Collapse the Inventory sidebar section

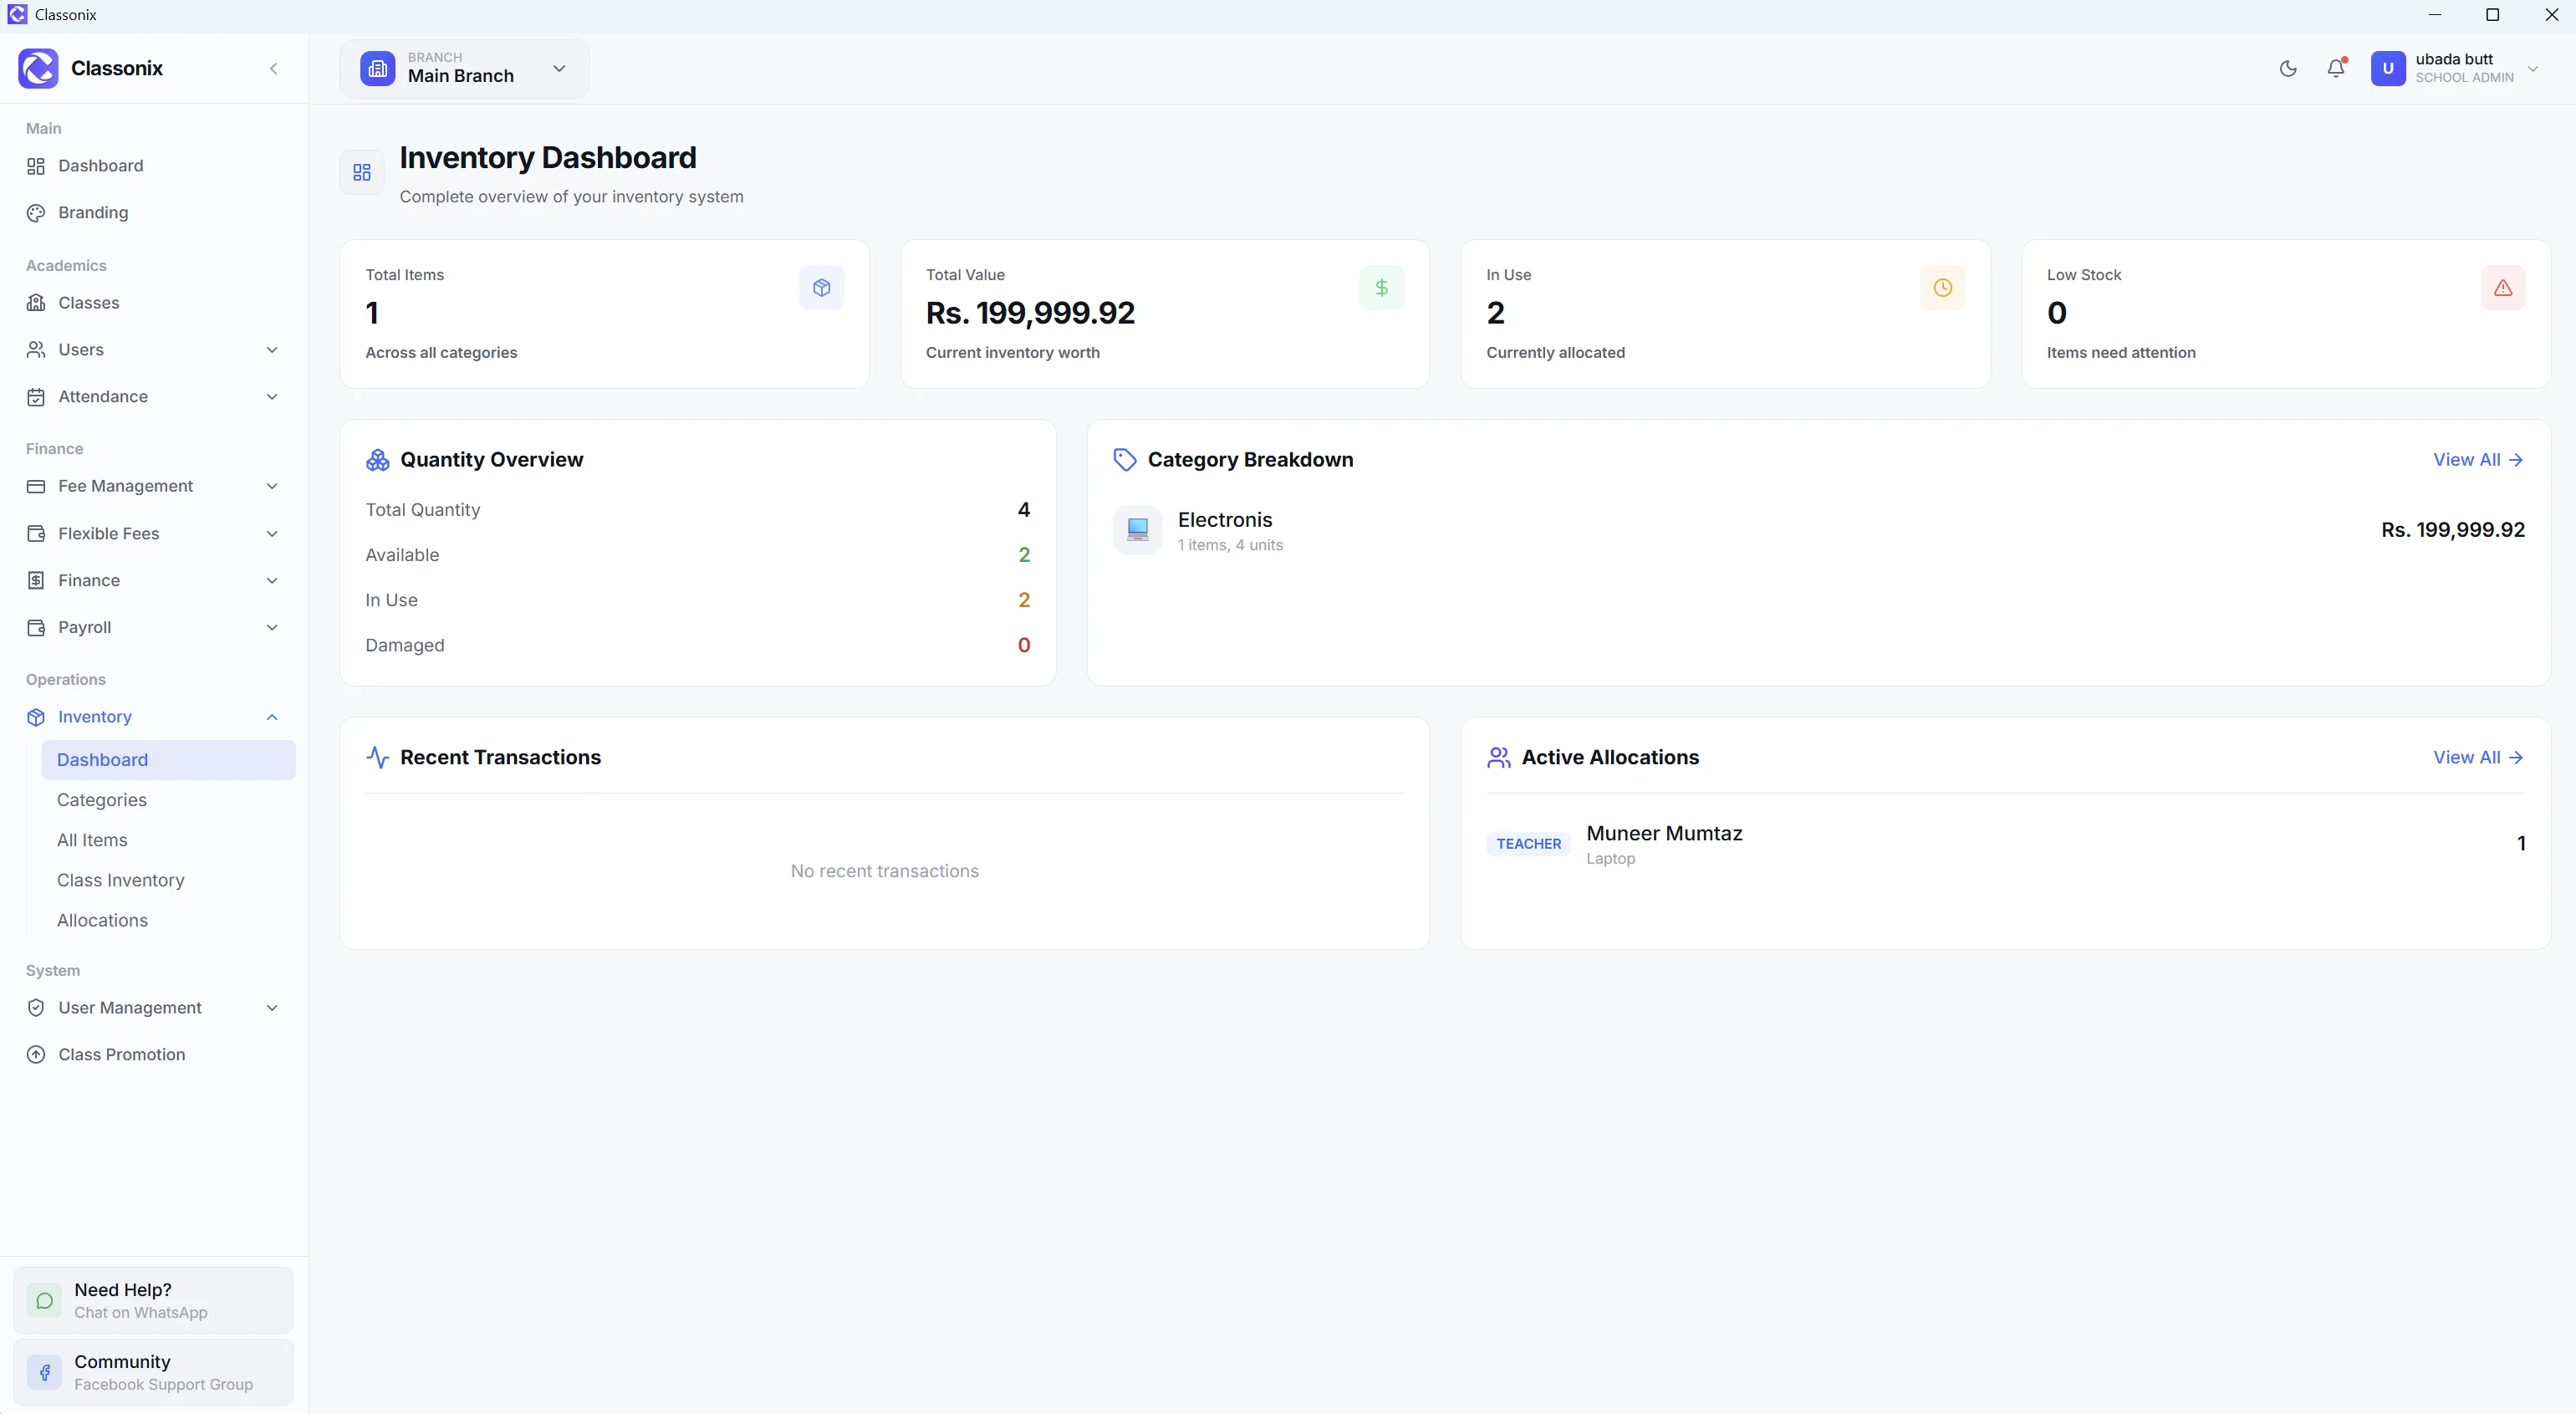click(x=153, y=717)
